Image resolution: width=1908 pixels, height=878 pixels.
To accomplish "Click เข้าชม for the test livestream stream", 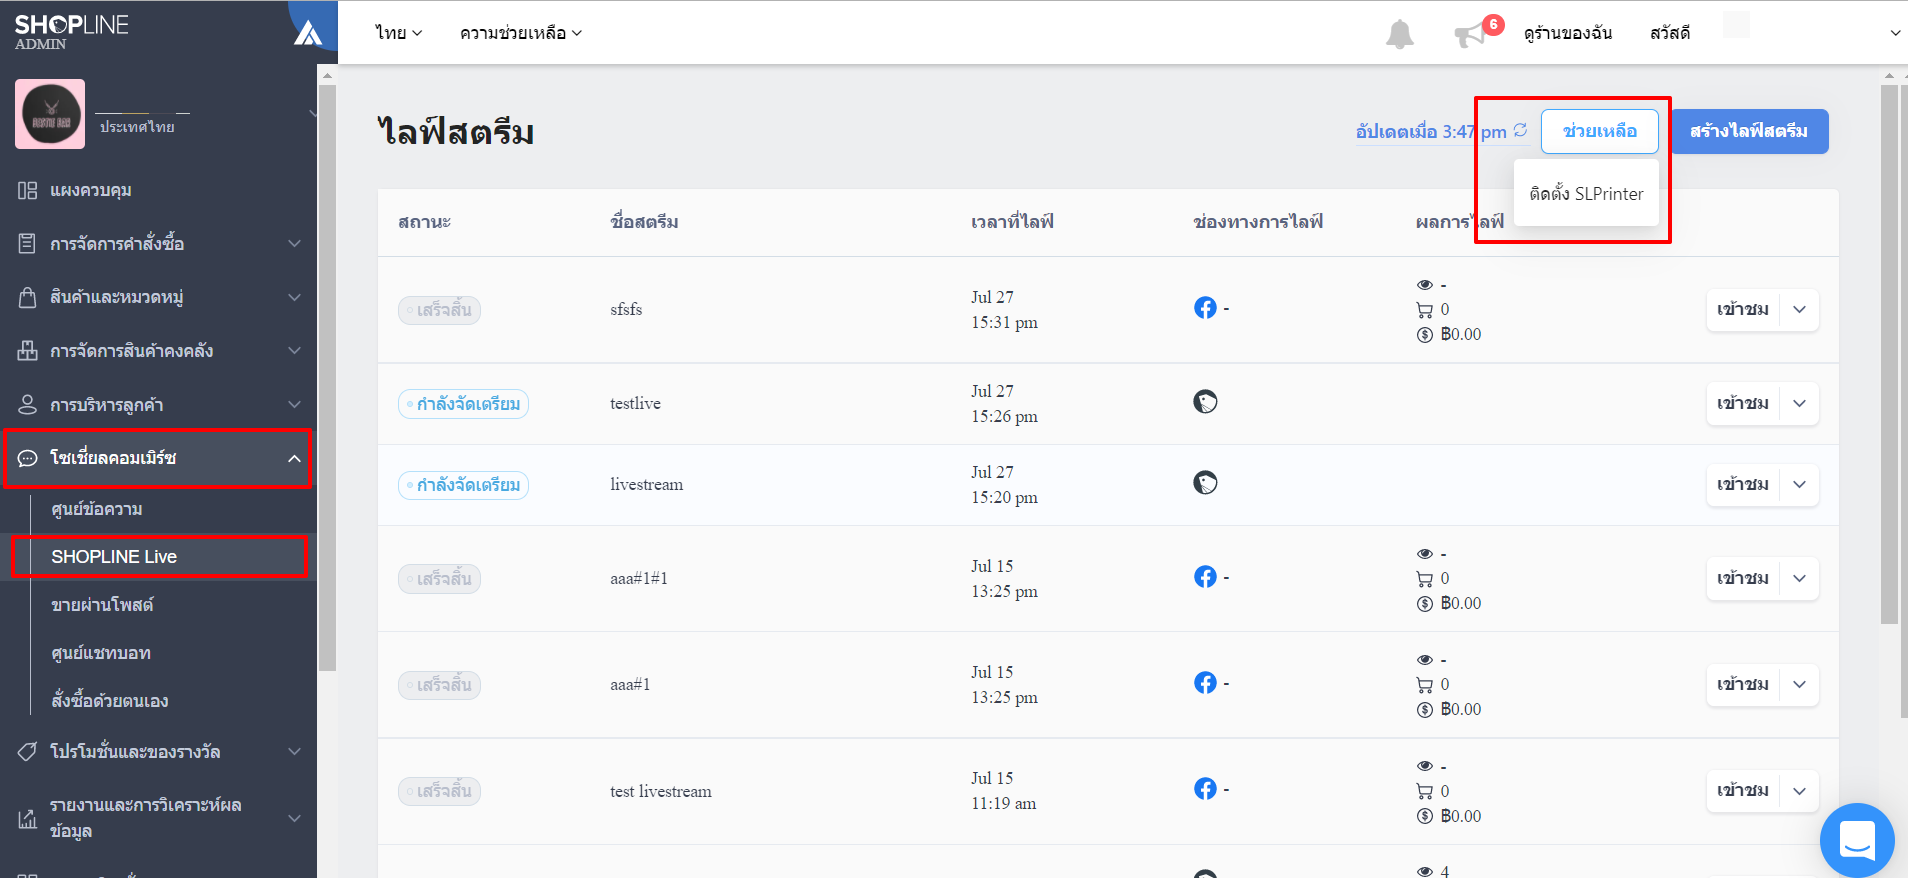I will tap(1743, 790).
